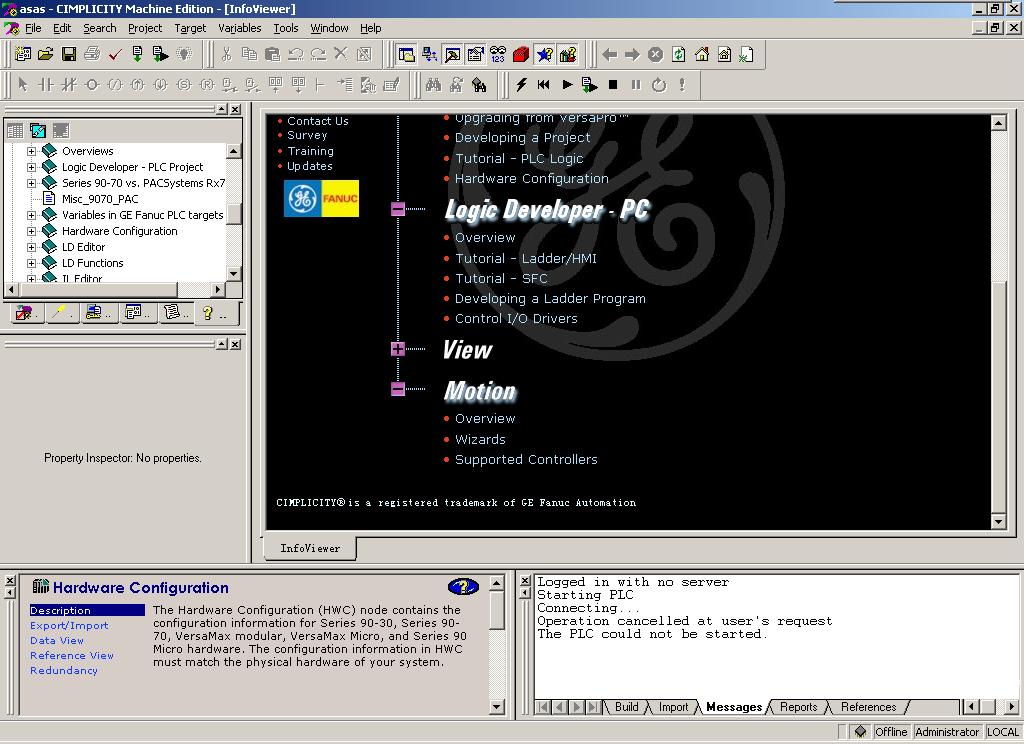Viewport: 1026px width, 744px height.
Task: Open the Tutorial - Ladder/HMI link
Action: pos(525,258)
